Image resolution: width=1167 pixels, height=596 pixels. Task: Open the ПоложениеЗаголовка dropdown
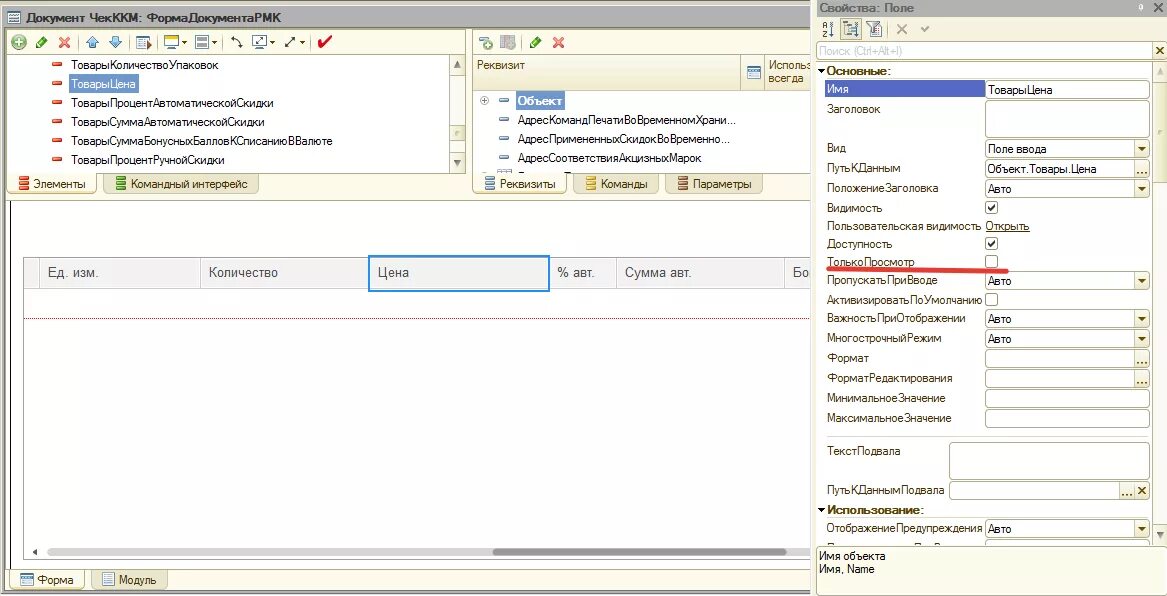point(1142,189)
